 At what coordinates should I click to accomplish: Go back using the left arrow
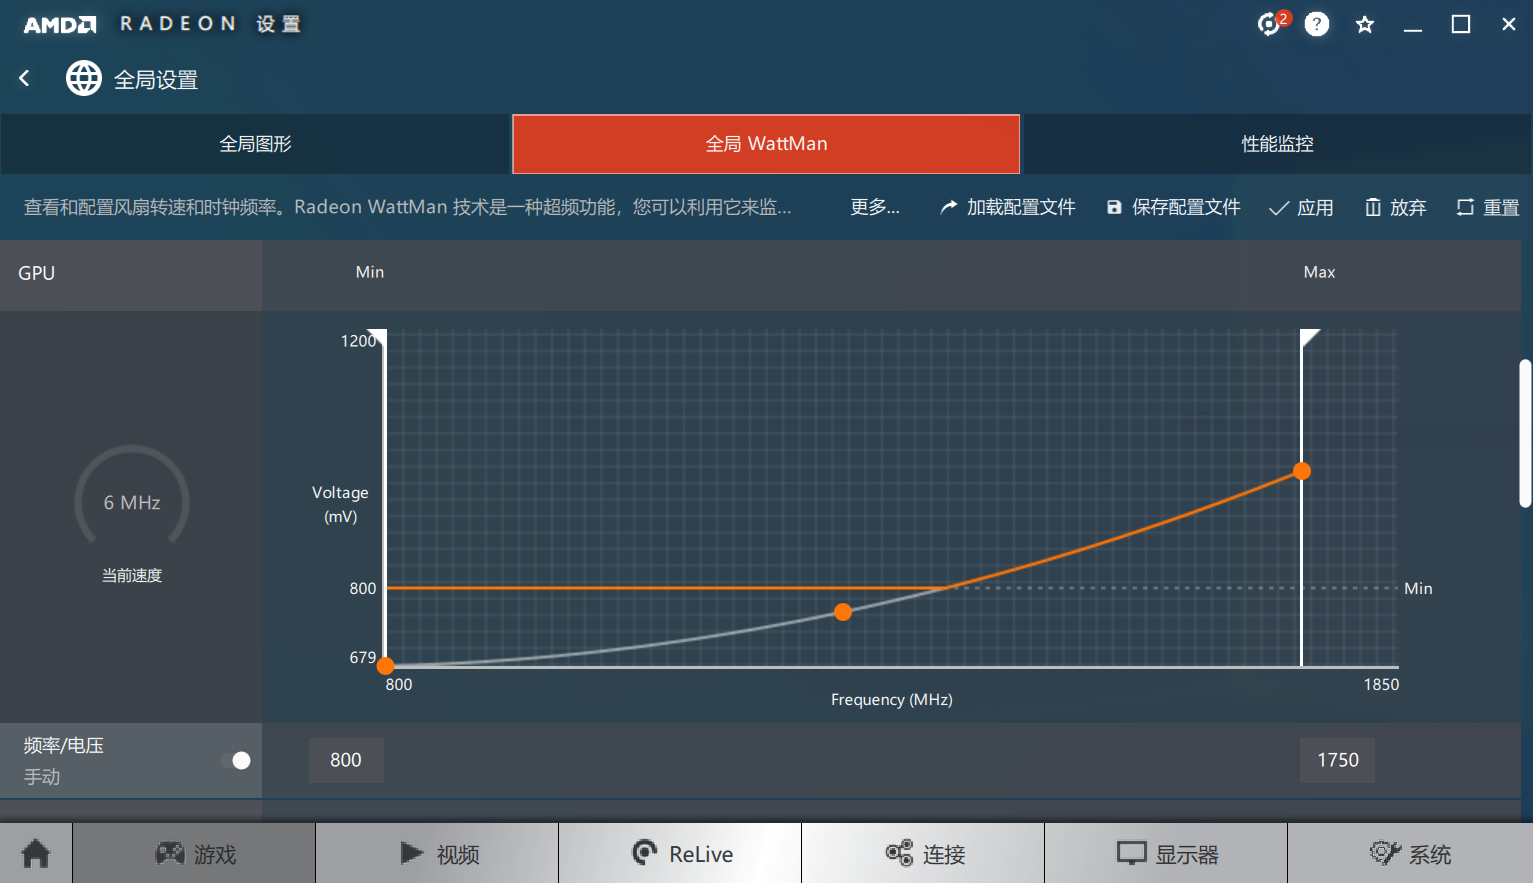[25, 78]
